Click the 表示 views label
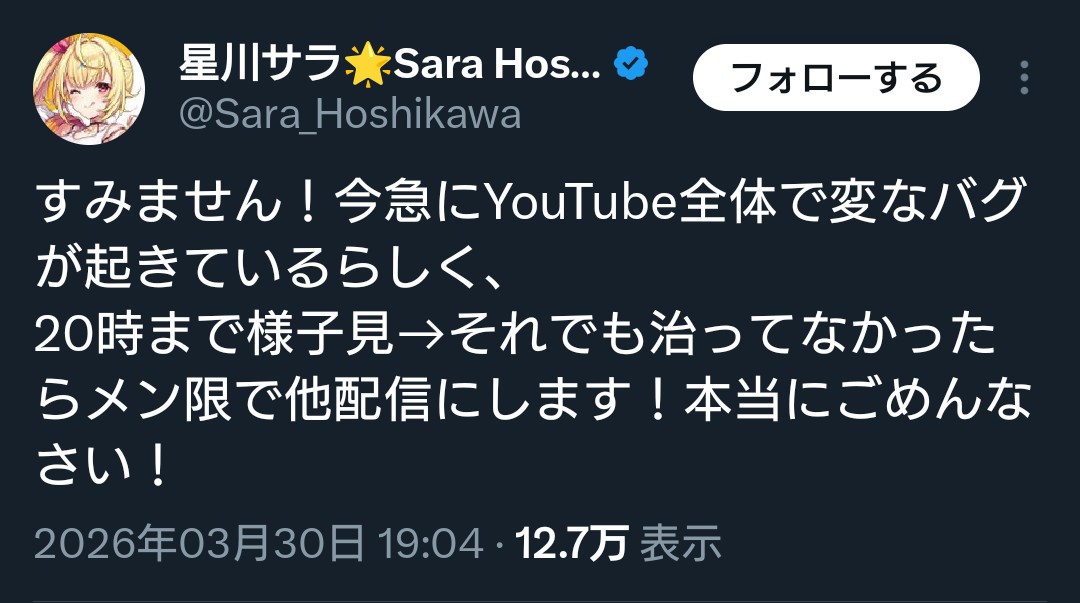The image size is (1080, 603). click(681, 542)
